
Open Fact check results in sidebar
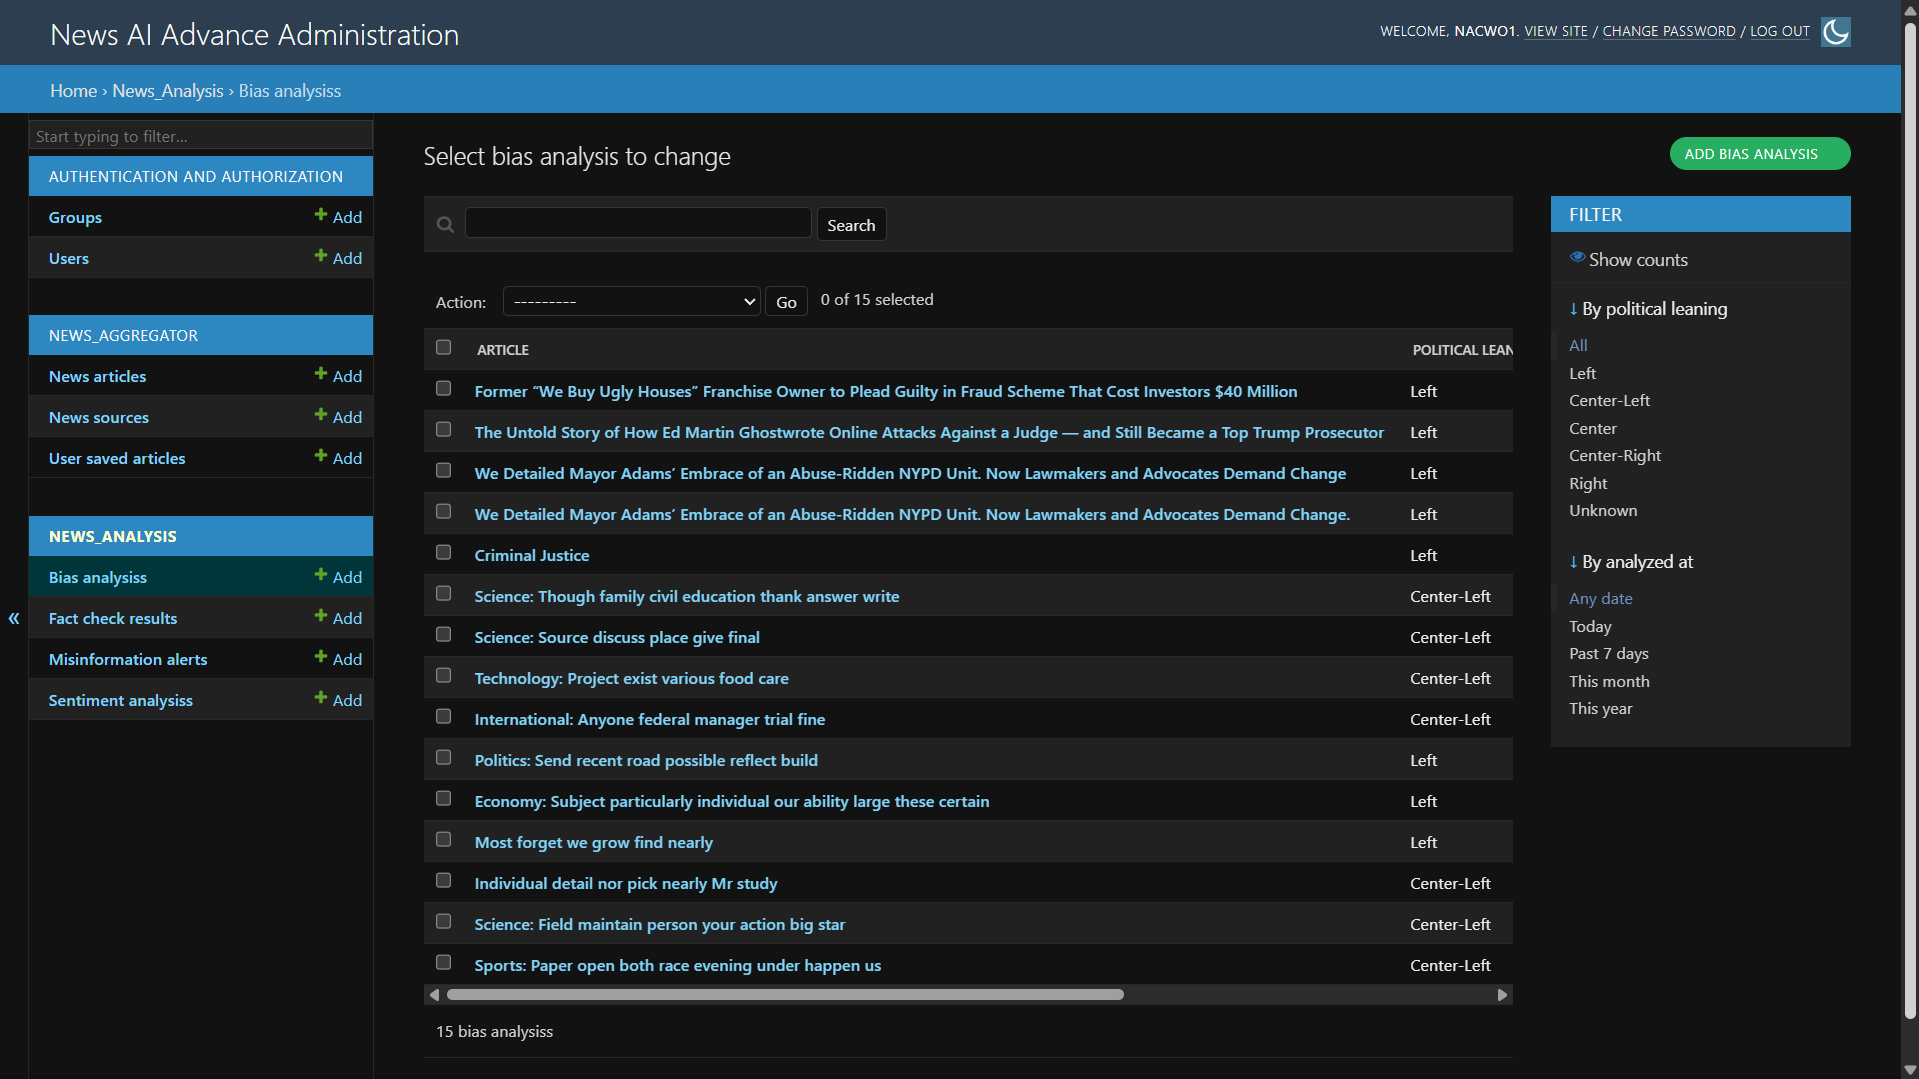[113, 619]
